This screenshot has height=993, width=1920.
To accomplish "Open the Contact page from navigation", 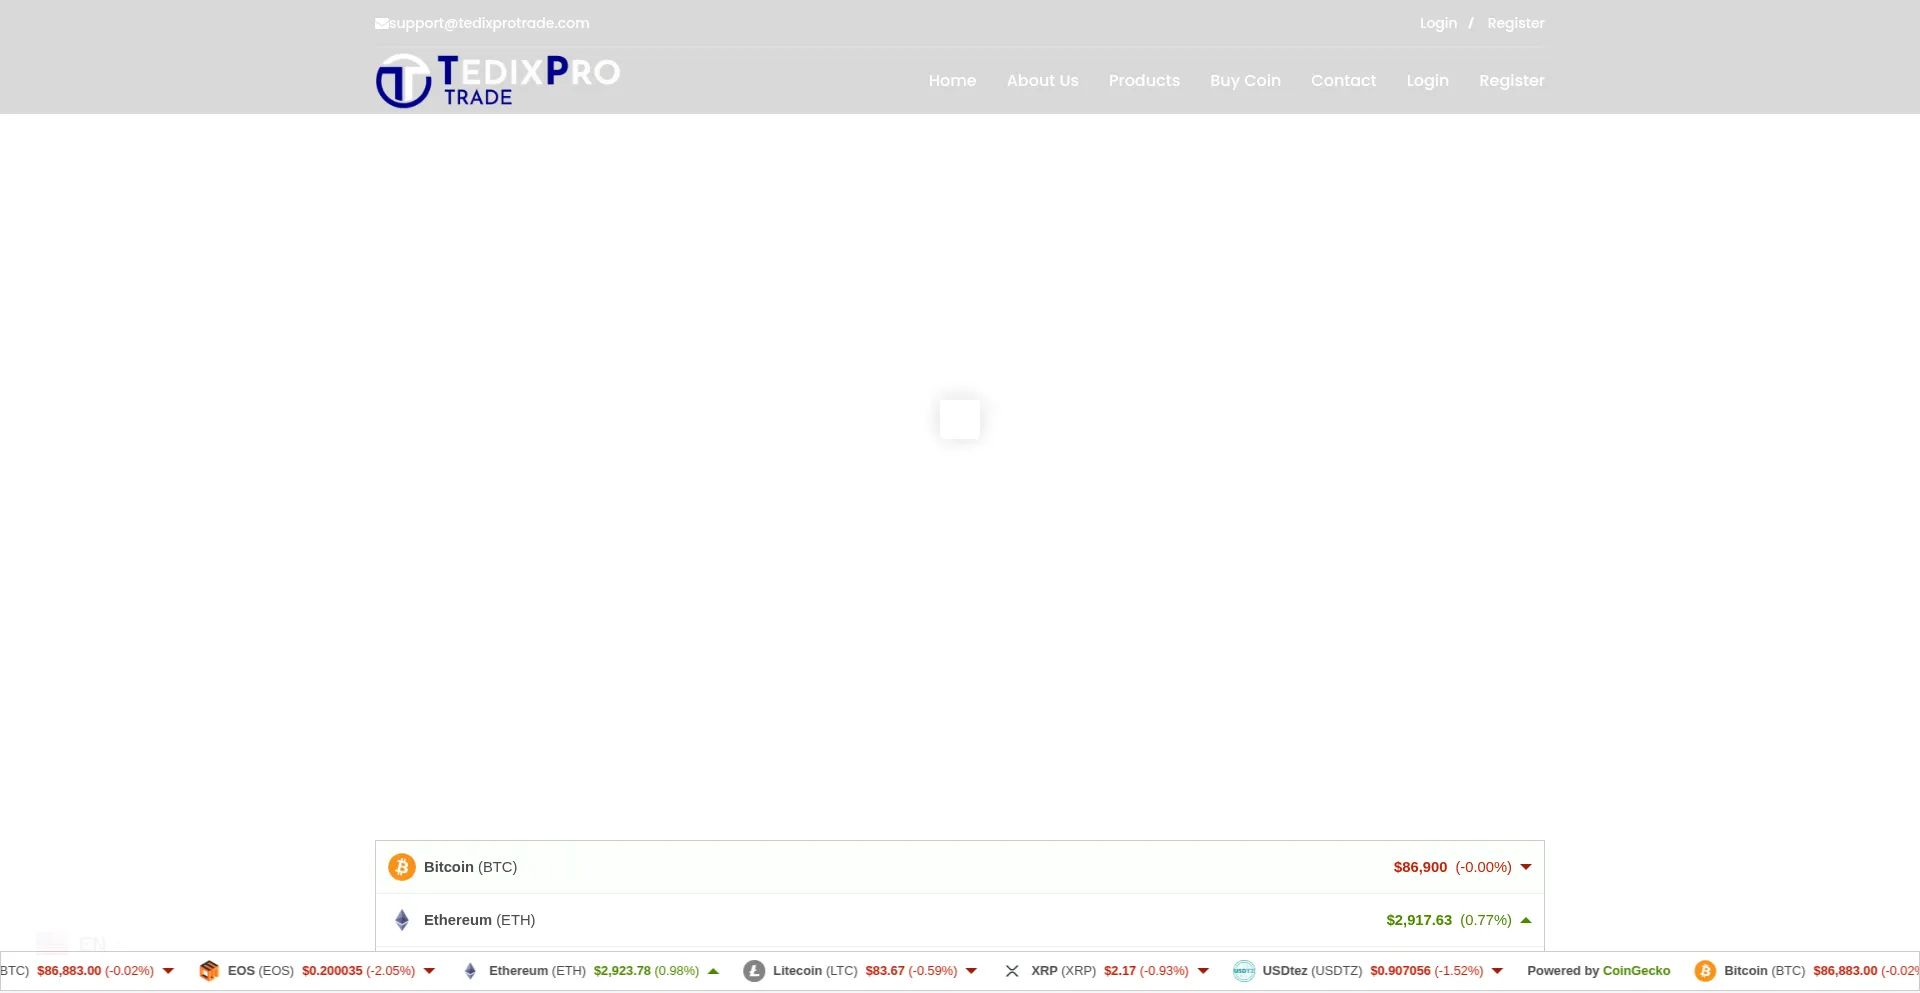I will click(1343, 81).
